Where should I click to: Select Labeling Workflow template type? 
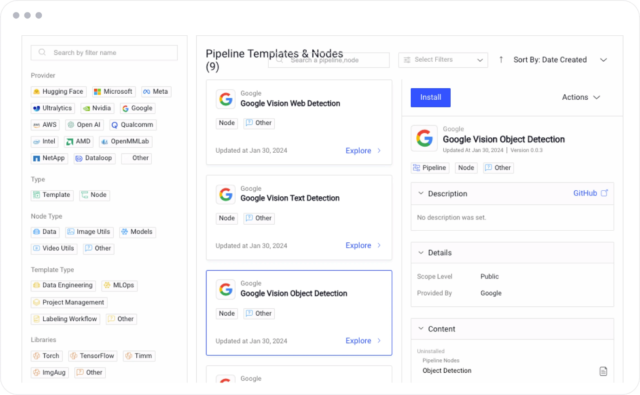click(x=65, y=319)
